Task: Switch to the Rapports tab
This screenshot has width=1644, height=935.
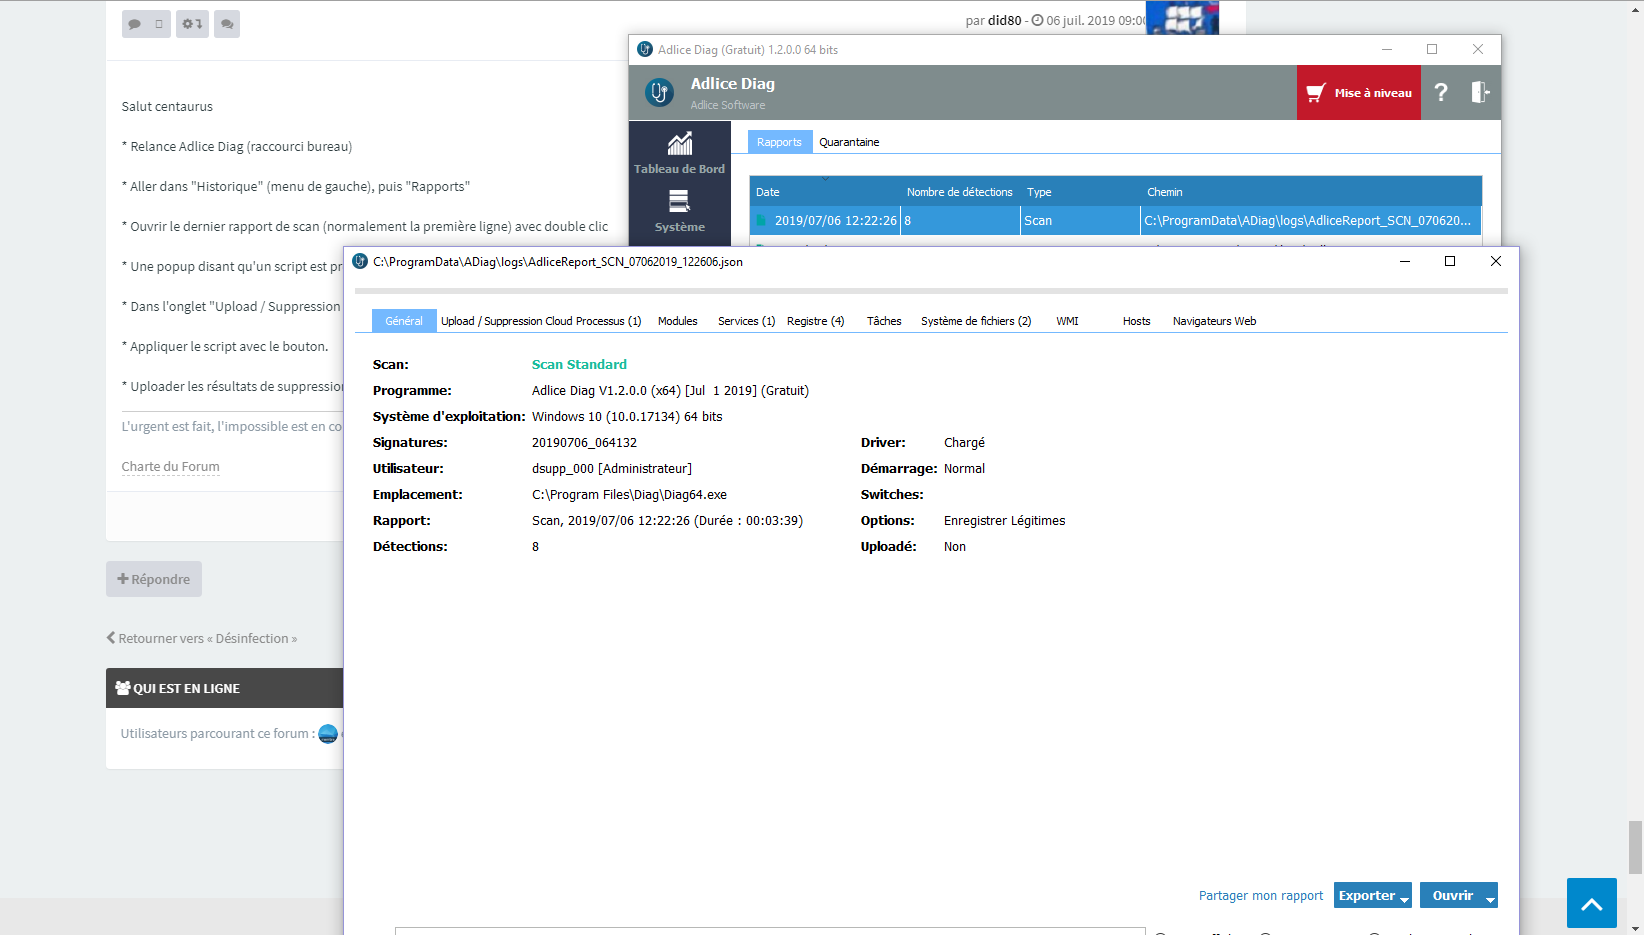Action: 779,142
